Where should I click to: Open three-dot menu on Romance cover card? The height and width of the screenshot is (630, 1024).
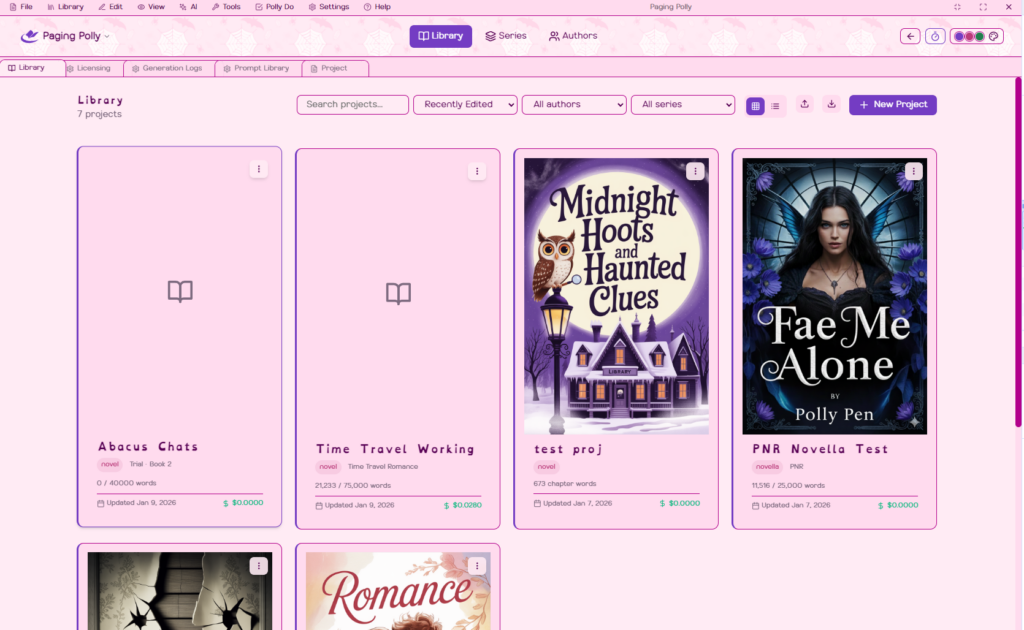click(x=477, y=566)
